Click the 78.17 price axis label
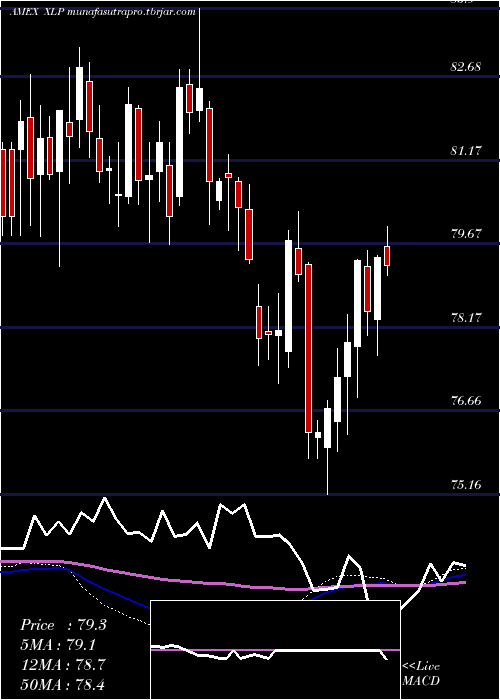Viewport: 500px width, 700px height. (x=467, y=318)
